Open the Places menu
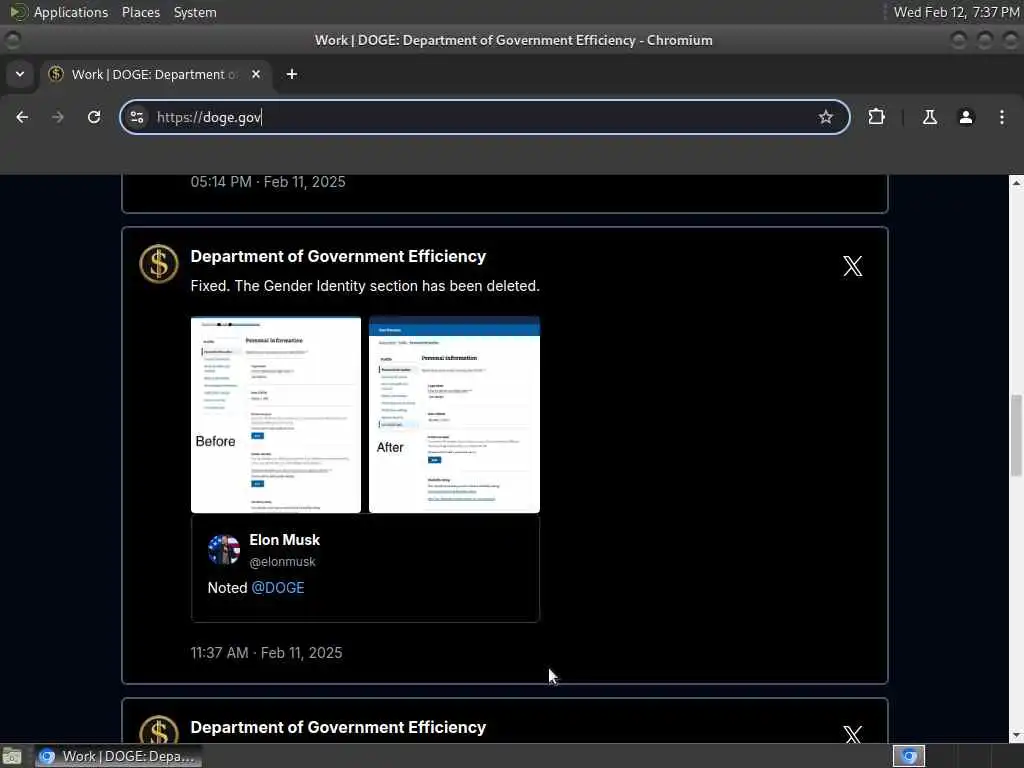This screenshot has height=768, width=1024. [x=141, y=12]
